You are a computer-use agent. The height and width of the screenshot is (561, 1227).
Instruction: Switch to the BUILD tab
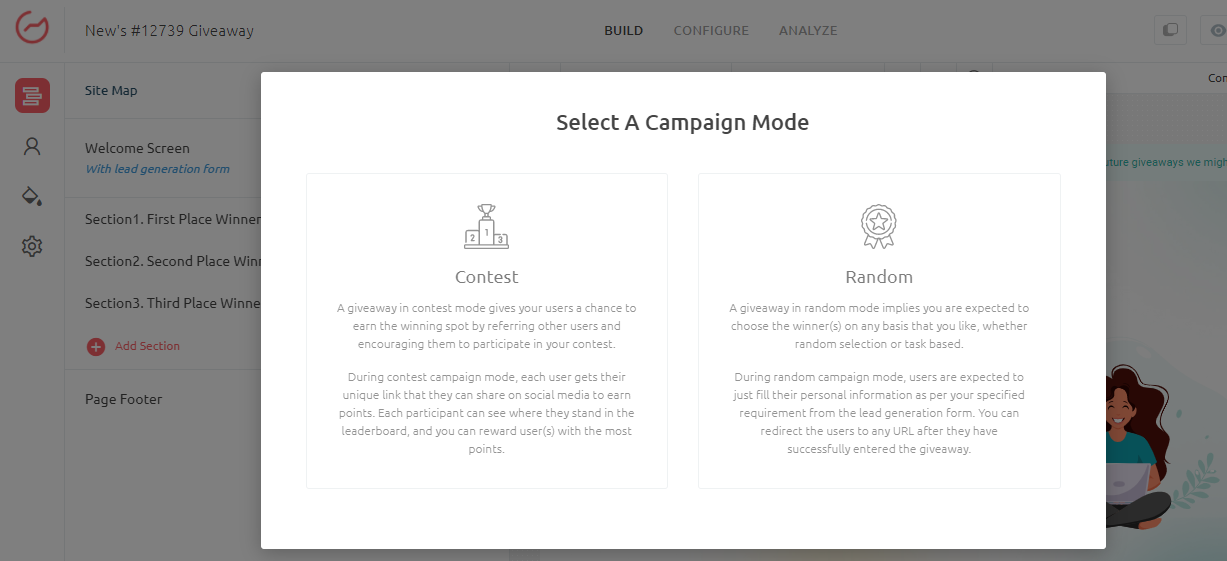tap(623, 31)
